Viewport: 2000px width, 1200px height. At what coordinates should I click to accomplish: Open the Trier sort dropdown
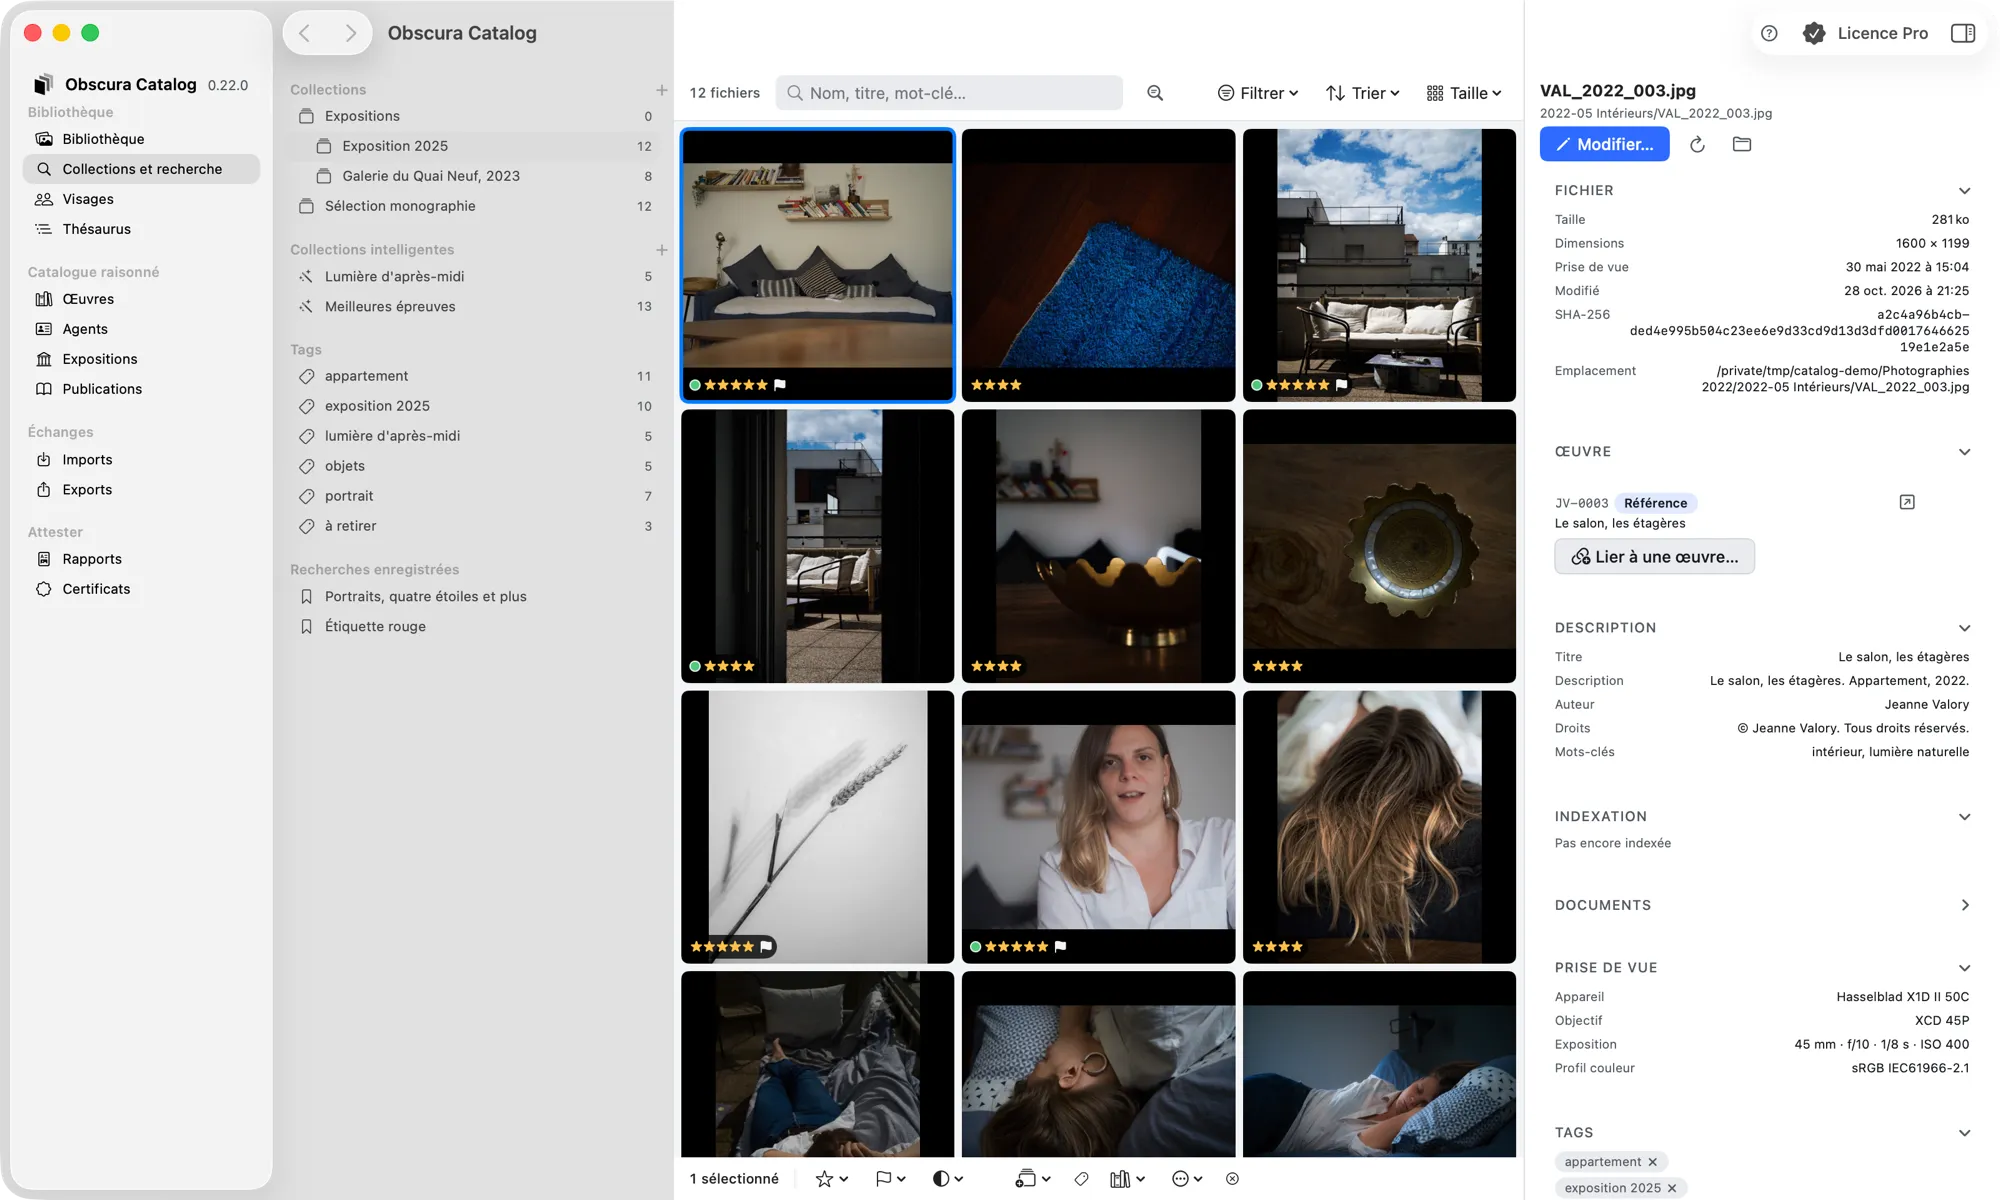pyautogui.click(x=1363, y=93)
